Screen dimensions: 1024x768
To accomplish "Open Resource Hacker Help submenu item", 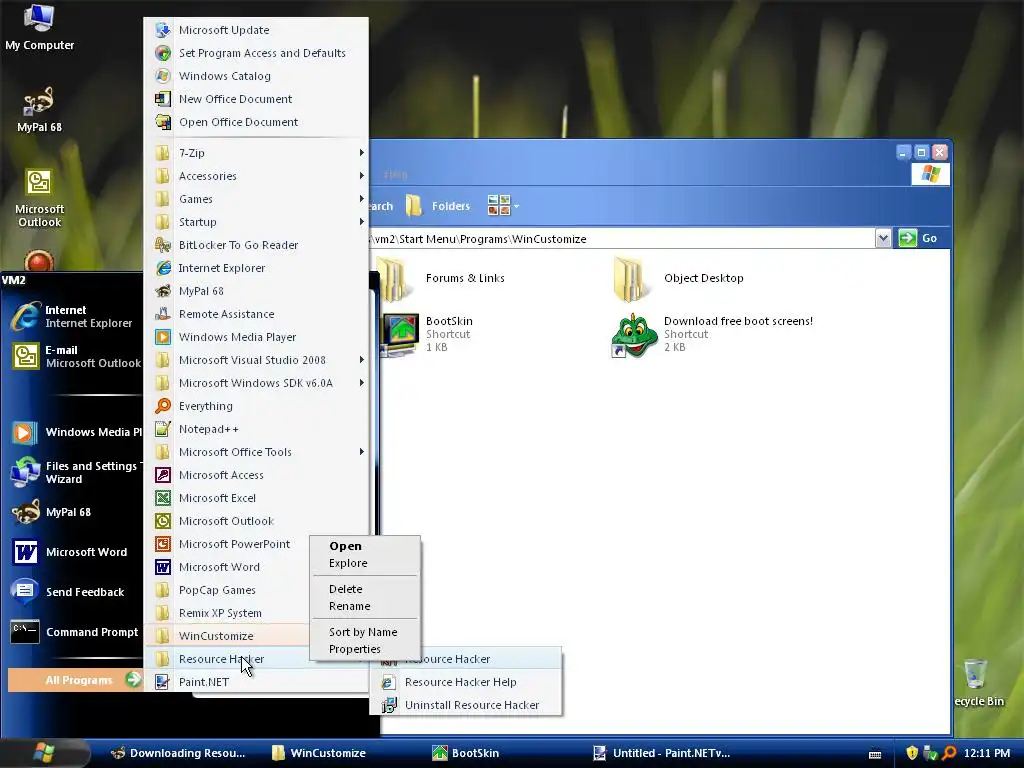I will 466,682.
